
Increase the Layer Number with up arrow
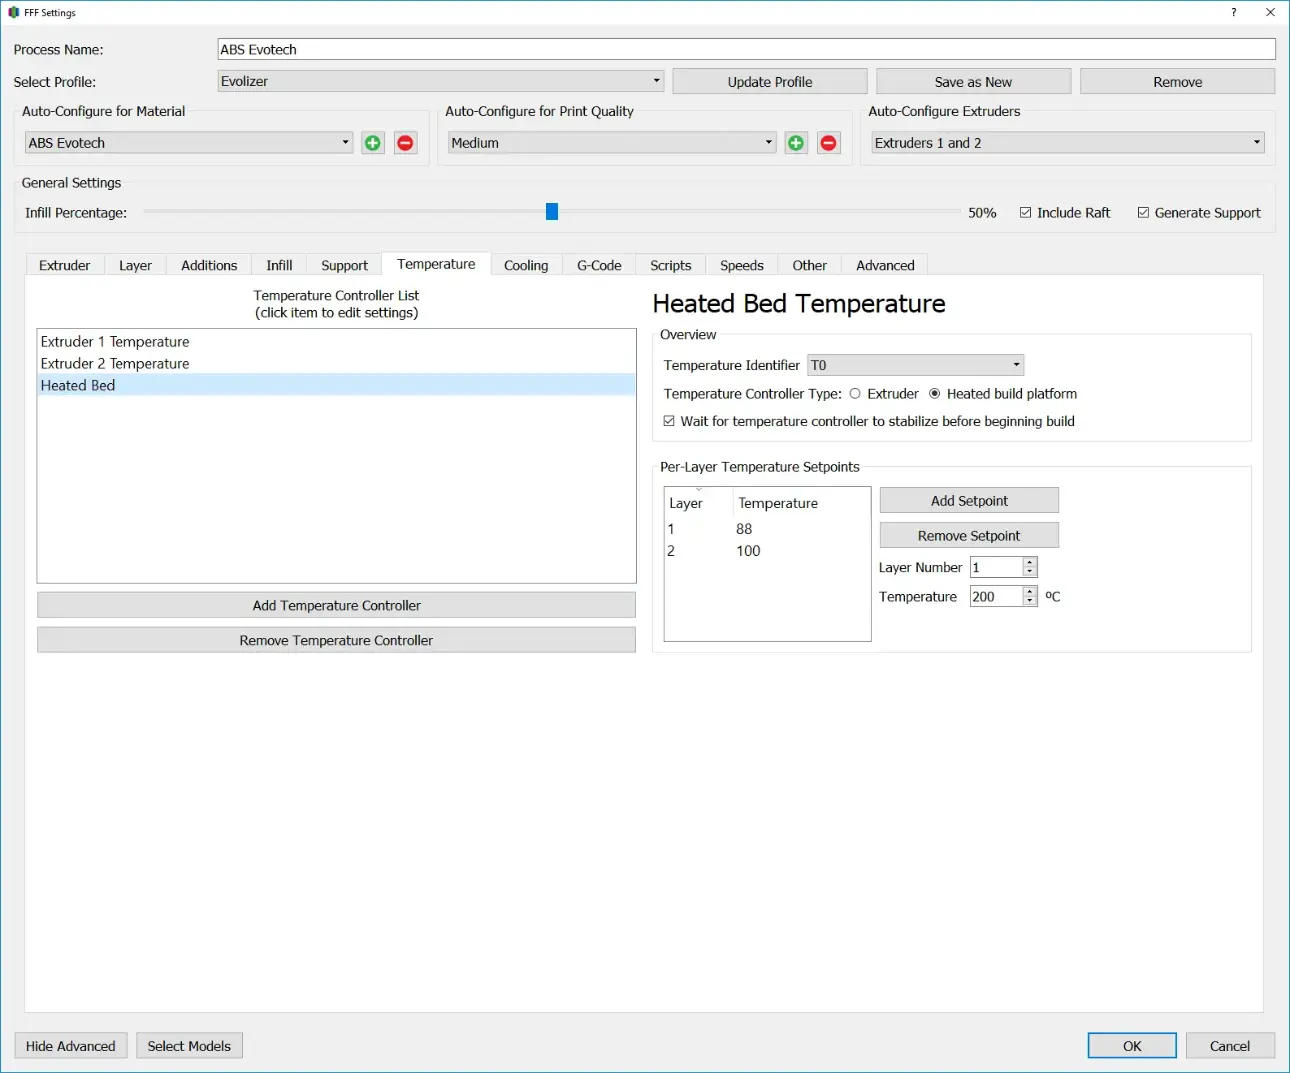click(1030, 562)
